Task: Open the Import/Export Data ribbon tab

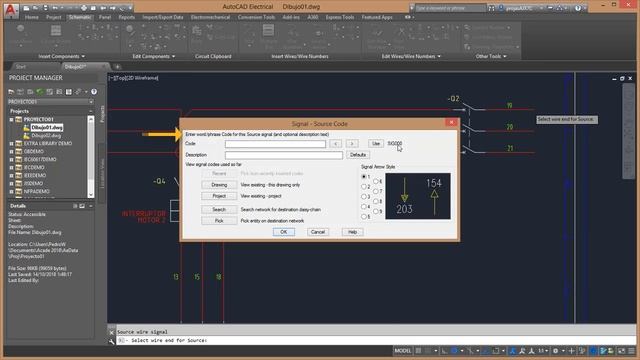Action: pyautogui.click(x=163, y=17)
